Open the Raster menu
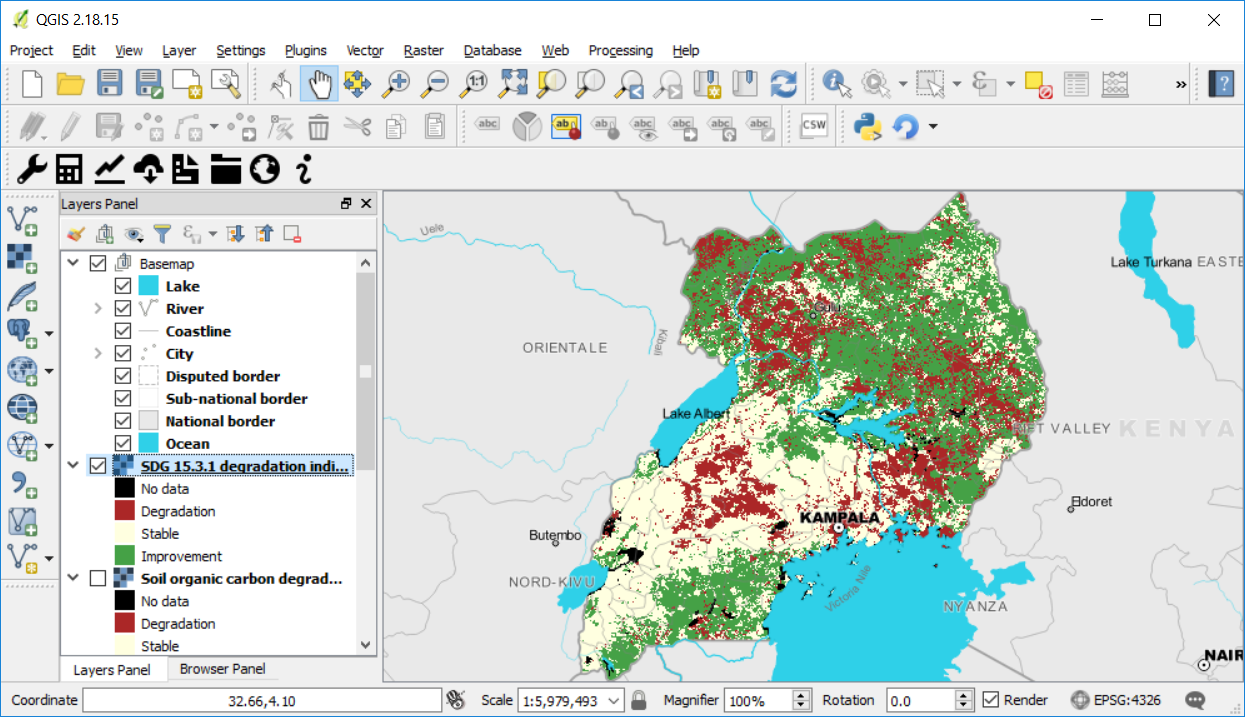 423,50
